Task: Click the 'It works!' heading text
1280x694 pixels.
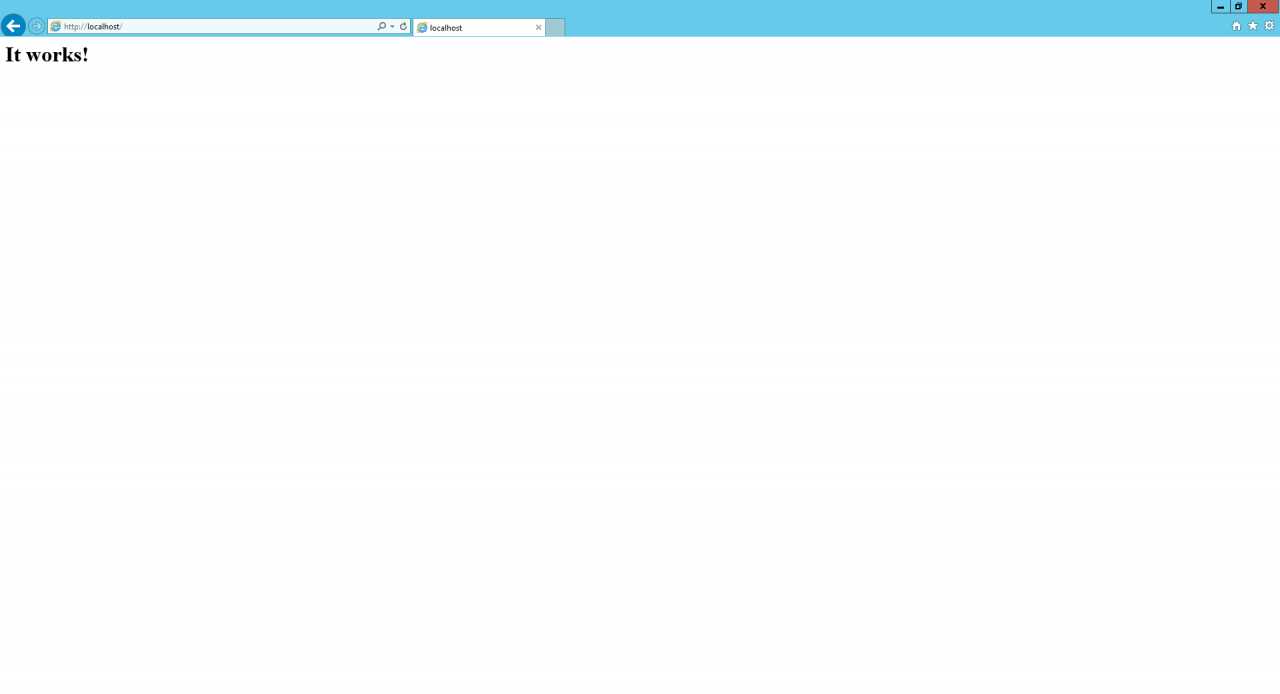Action: 47,55
